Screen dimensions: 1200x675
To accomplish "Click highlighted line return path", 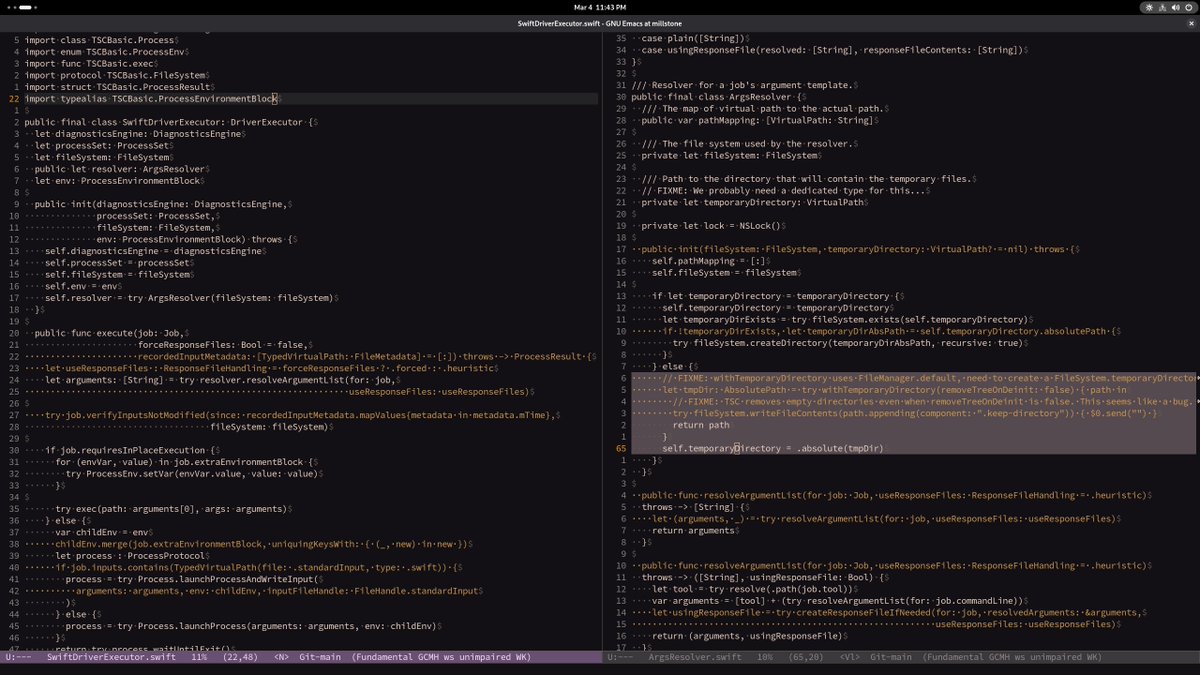I will pyautogui.click(x=702, y=425).
